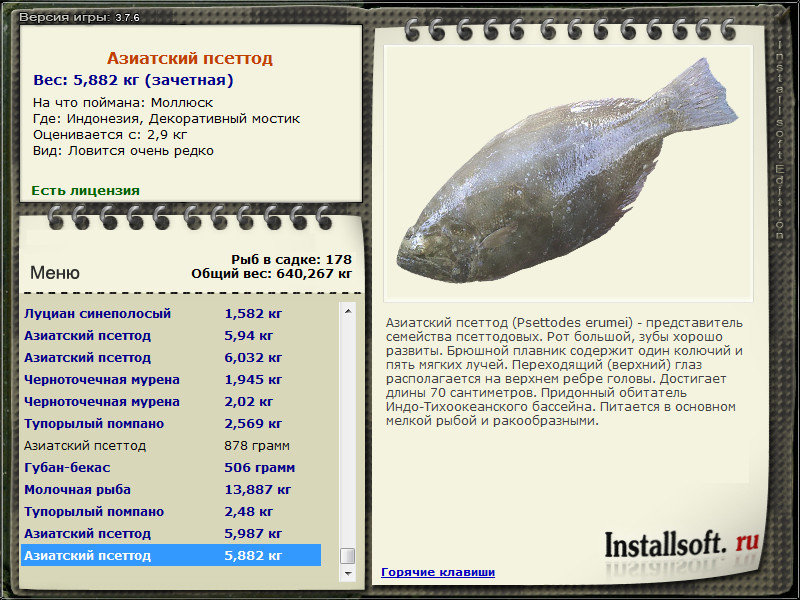Select the Губан-бекас 506 грамм row
Screen dimensions: 800x600
pyautogui.click(x=171, y=467)
